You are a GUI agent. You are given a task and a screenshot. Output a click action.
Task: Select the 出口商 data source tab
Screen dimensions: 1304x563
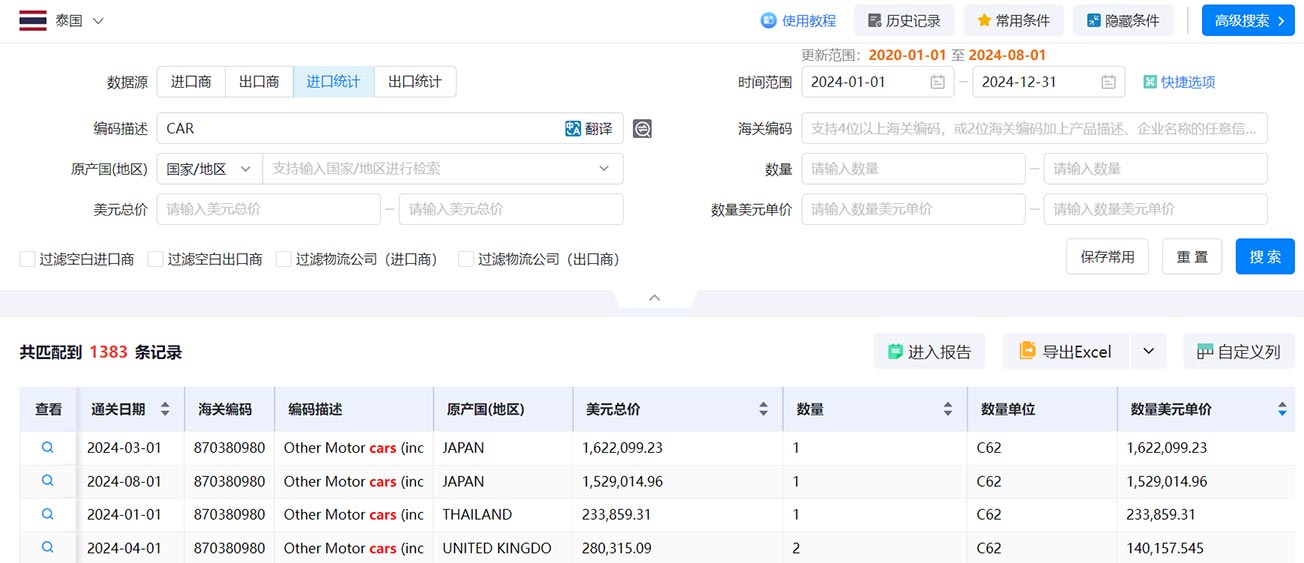tap(259, 82)
